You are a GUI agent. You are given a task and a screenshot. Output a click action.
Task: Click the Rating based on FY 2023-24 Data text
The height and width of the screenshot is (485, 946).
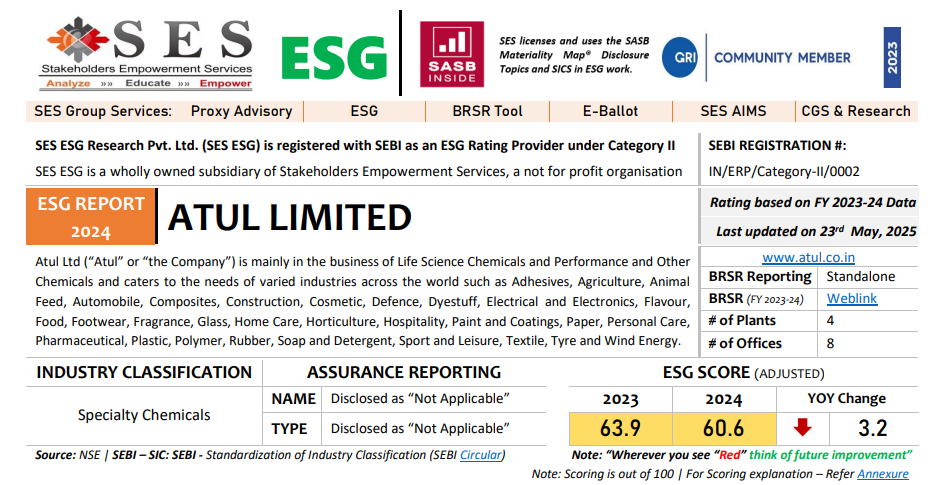813,203
